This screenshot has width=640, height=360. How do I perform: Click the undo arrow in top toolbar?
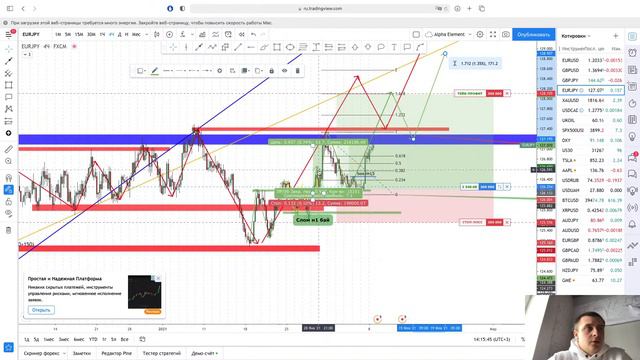click(253, 35)
